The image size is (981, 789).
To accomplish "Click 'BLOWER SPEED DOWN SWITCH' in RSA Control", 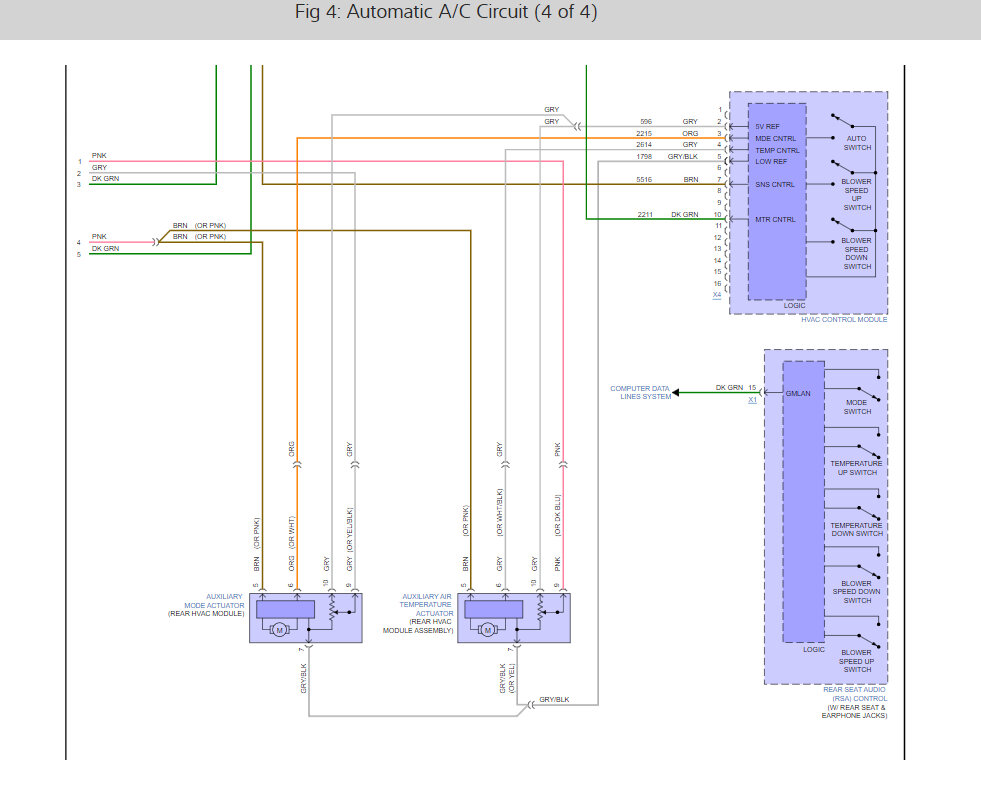I will (x=856, y=592).
